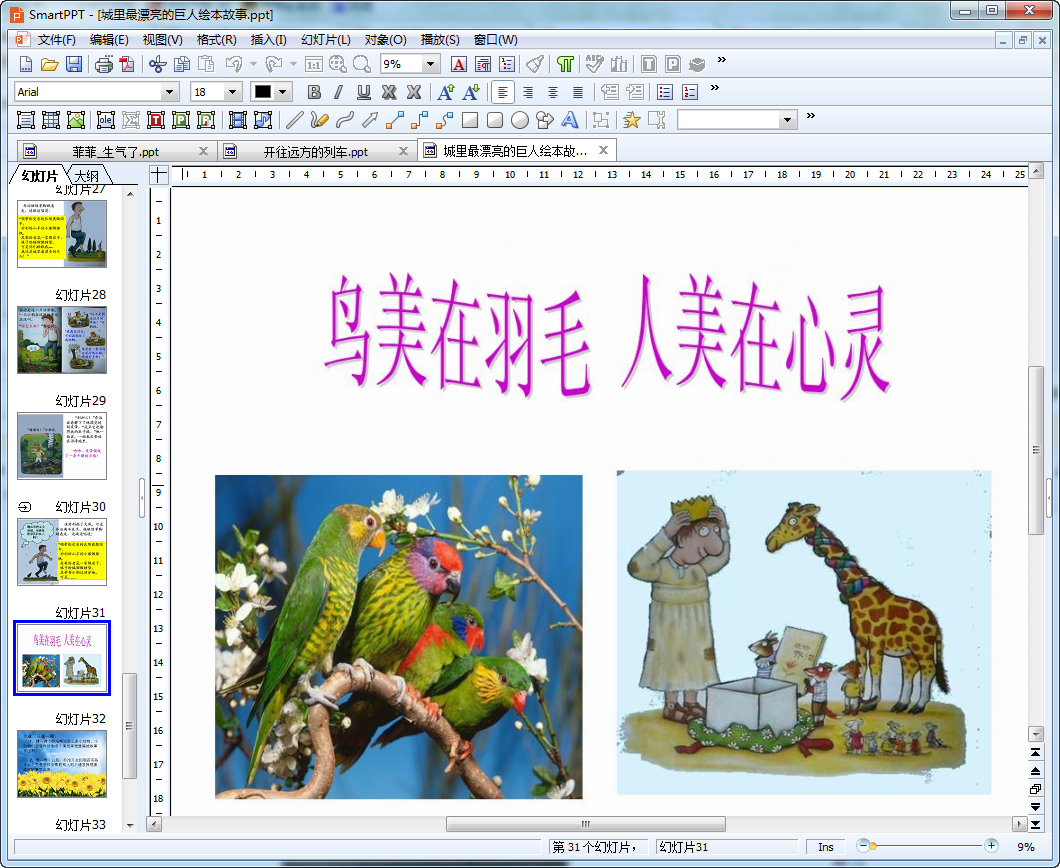Set zoom to actual size 1:1

pyautogui.click(x=314, y=64)
